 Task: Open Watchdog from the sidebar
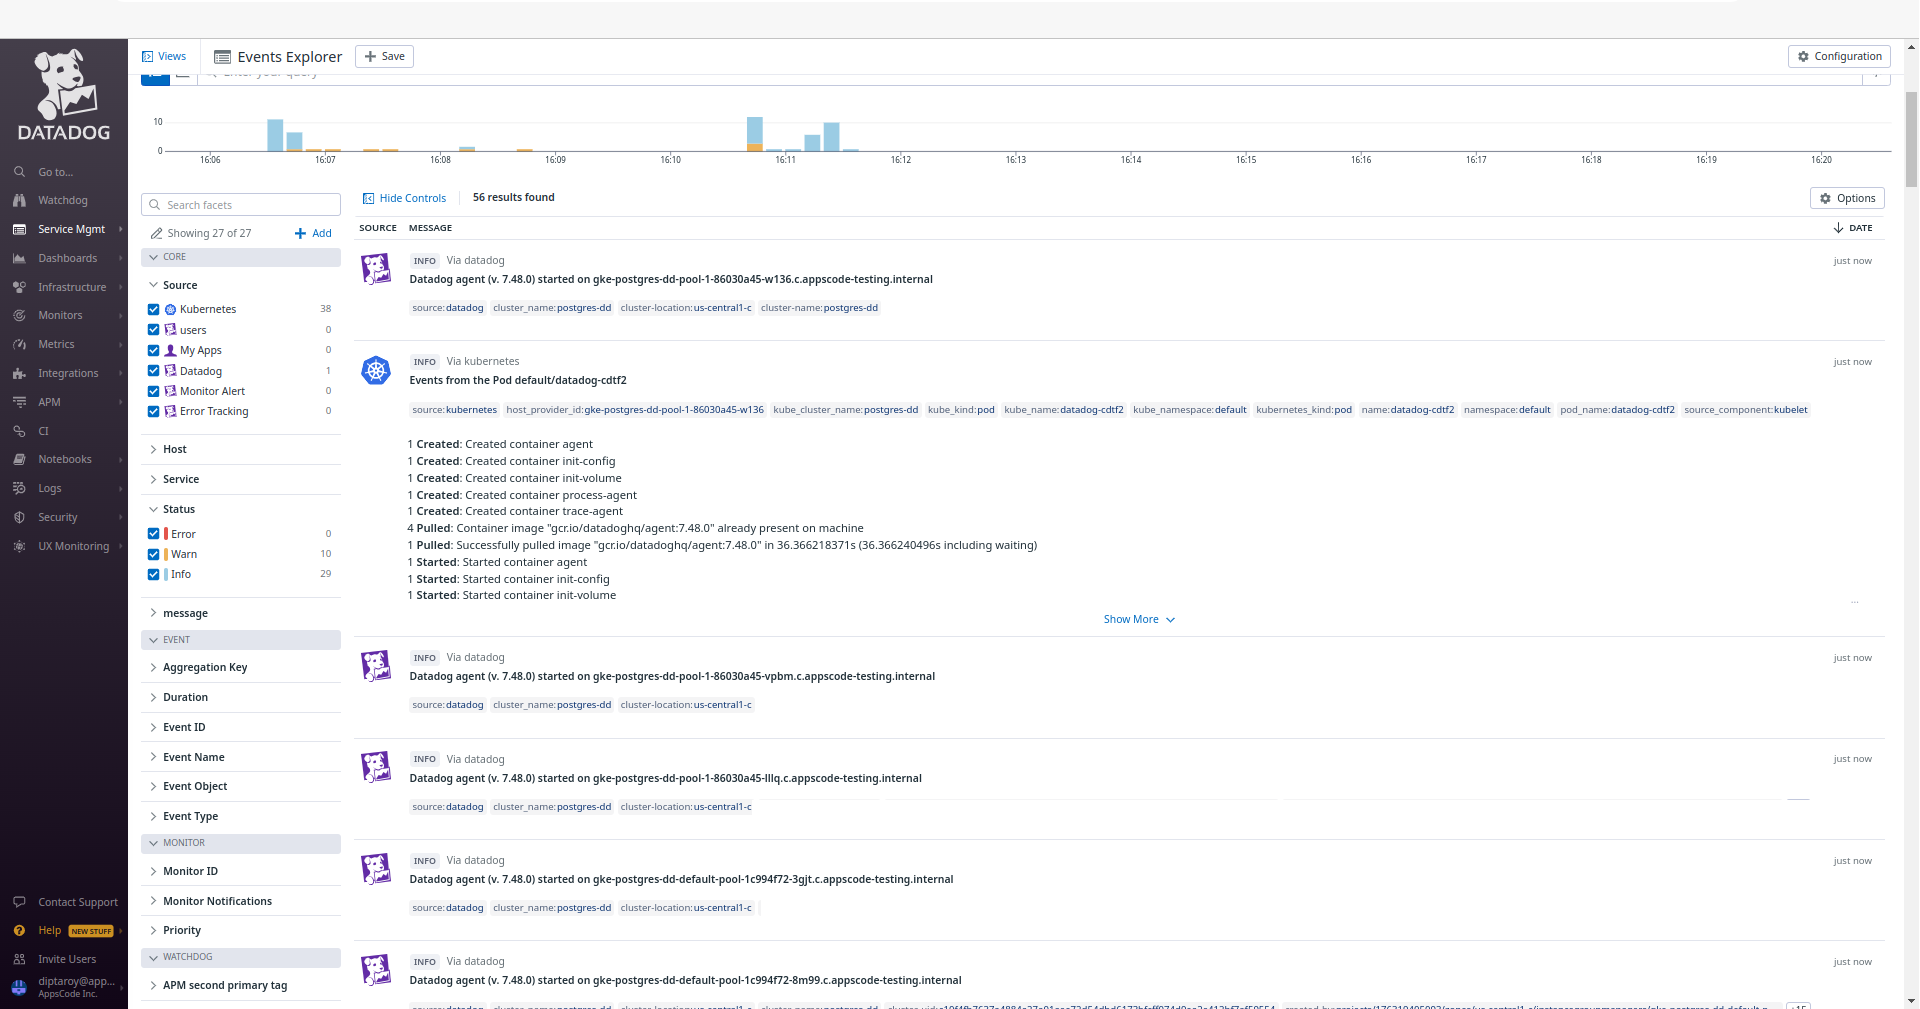tap(61, 200)
